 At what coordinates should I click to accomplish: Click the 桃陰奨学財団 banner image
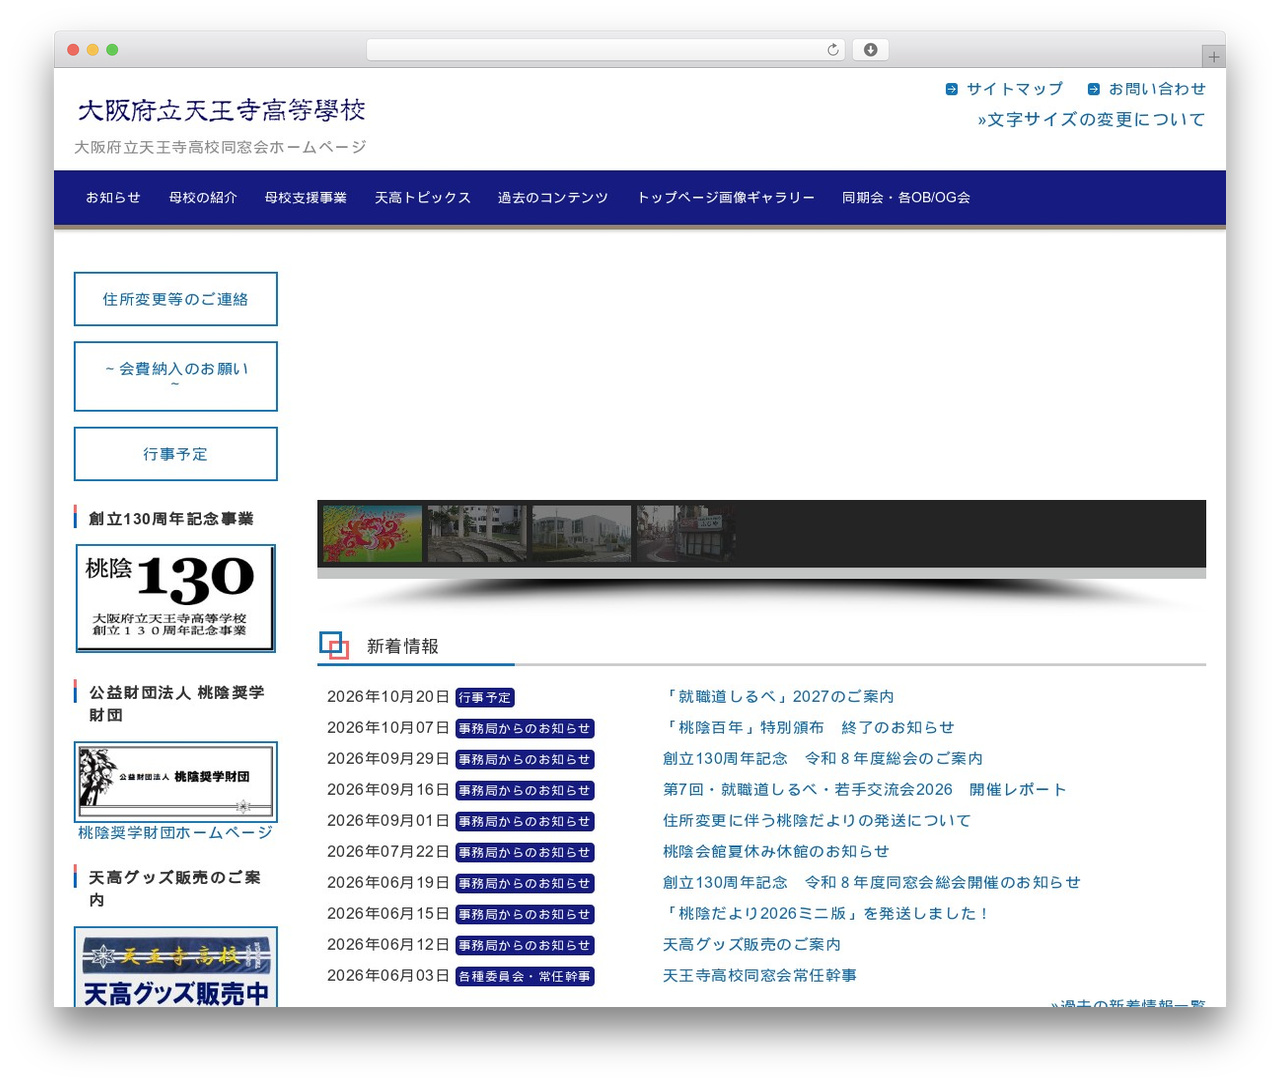[176, 782]
